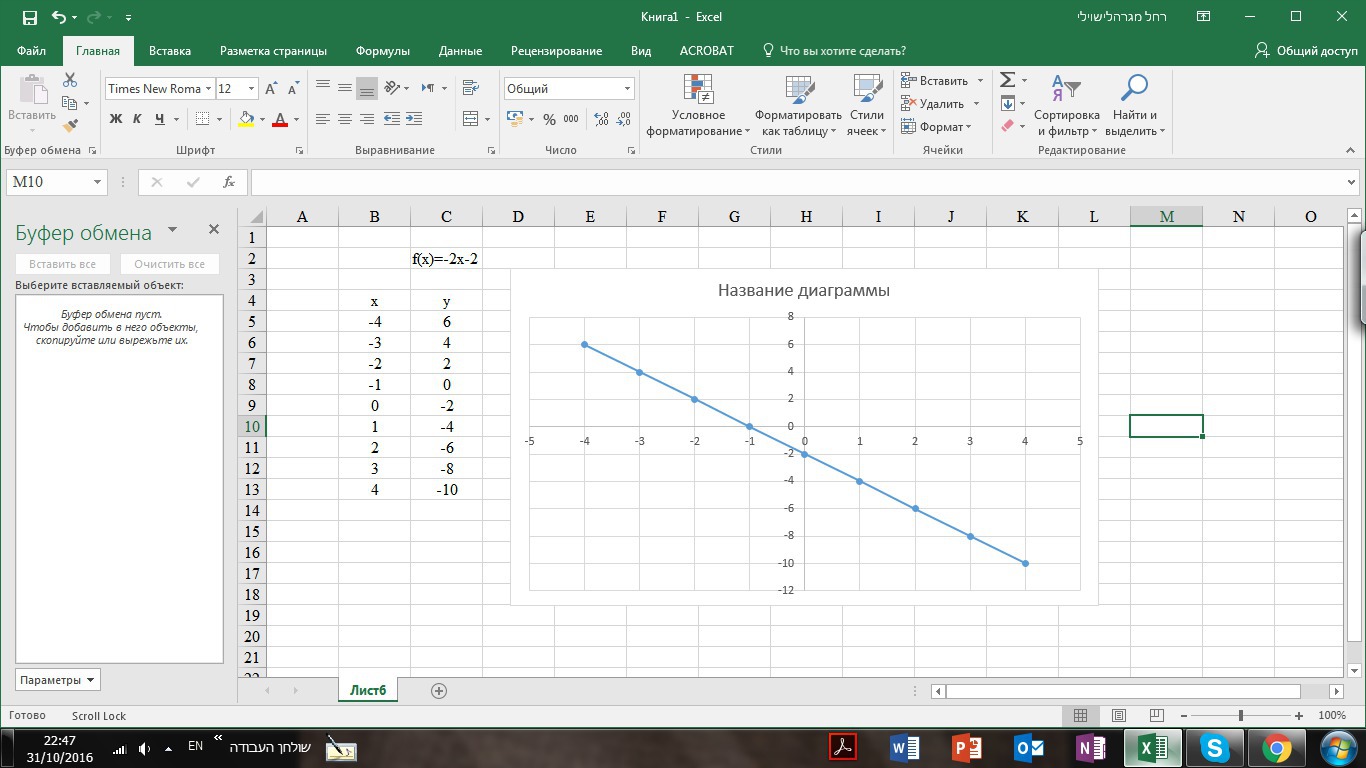This screenshot has height=768, width=1366.
Task: Expand the Name Box dropdown for M10
Action: [98, 182]
